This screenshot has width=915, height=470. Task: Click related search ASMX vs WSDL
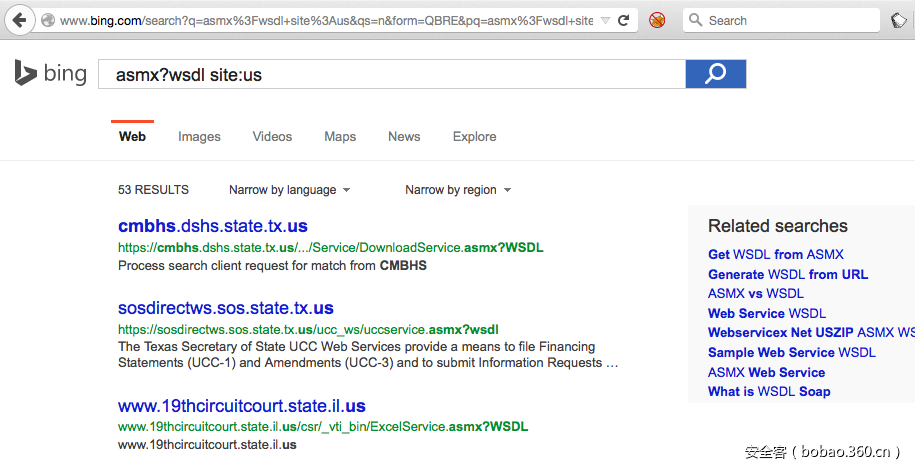756,294
